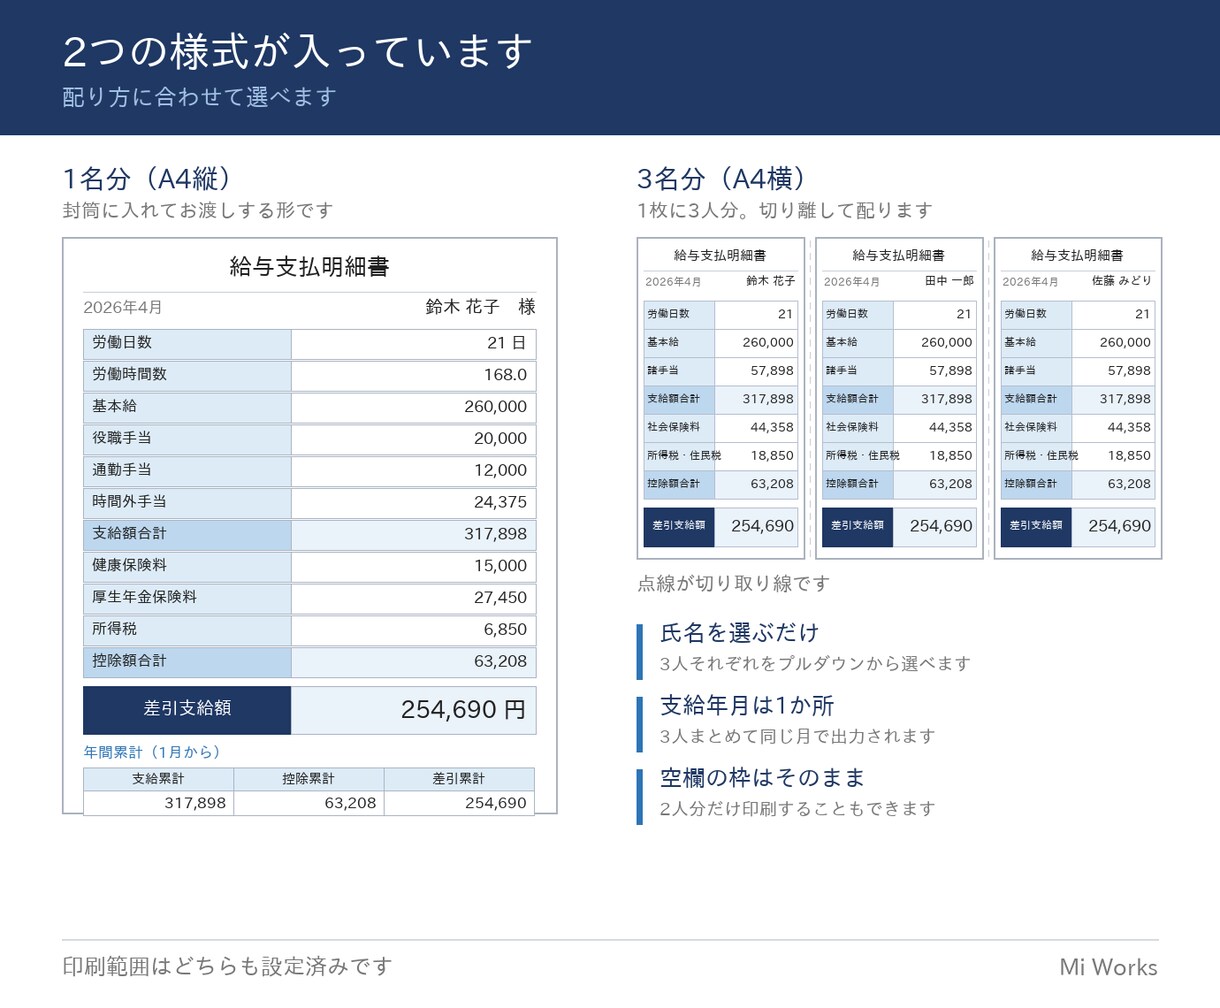Viewport: 1220px width, 1008px height.
Task: Click the 24,375 value cell
Action: (413, 503)
